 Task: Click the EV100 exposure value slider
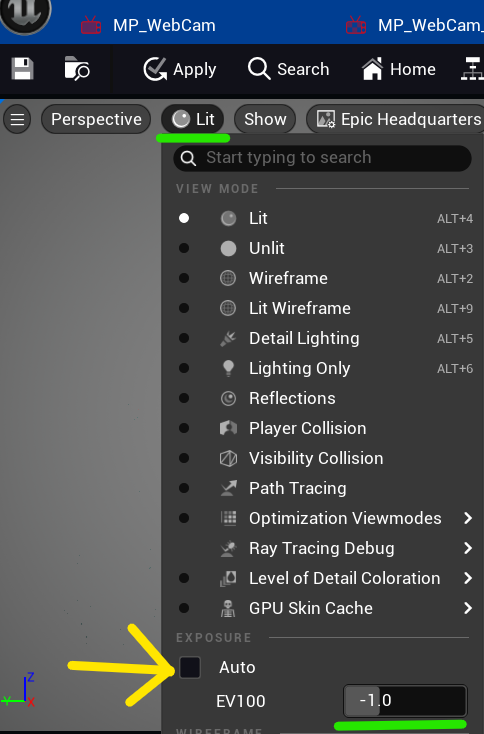(x=405, y=701)
